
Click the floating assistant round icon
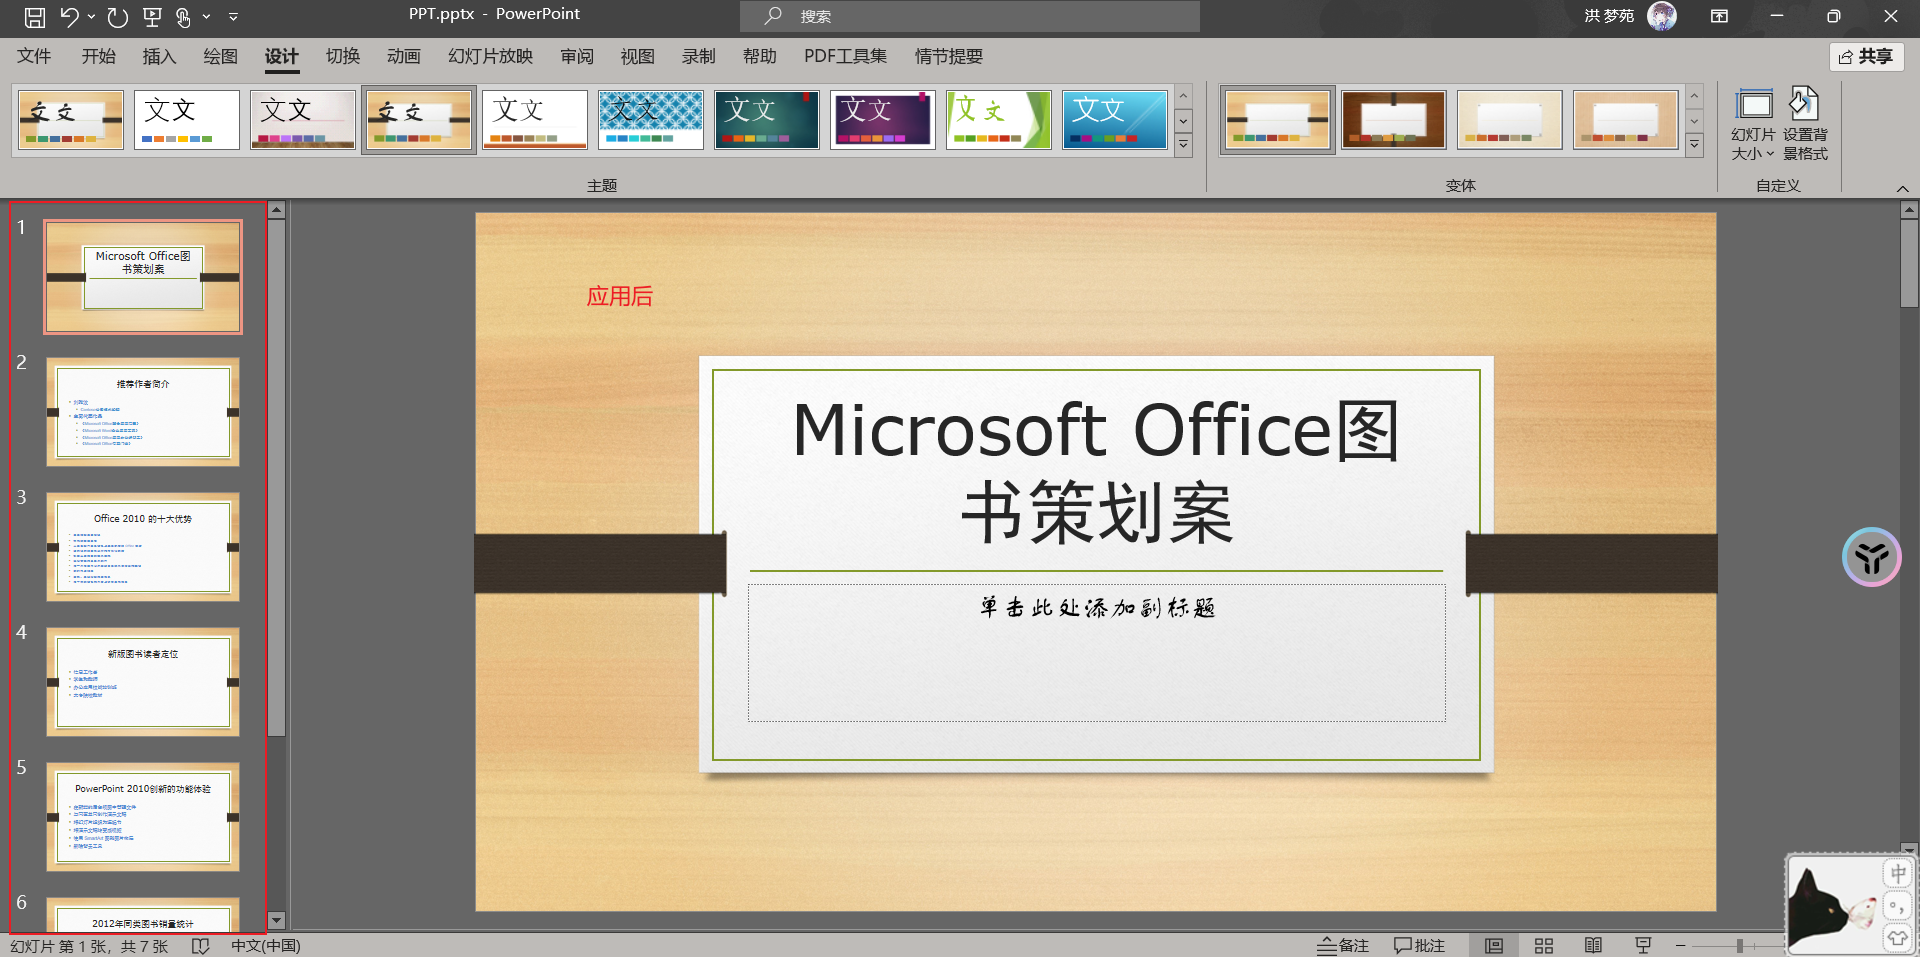[x=1871, y=557]
